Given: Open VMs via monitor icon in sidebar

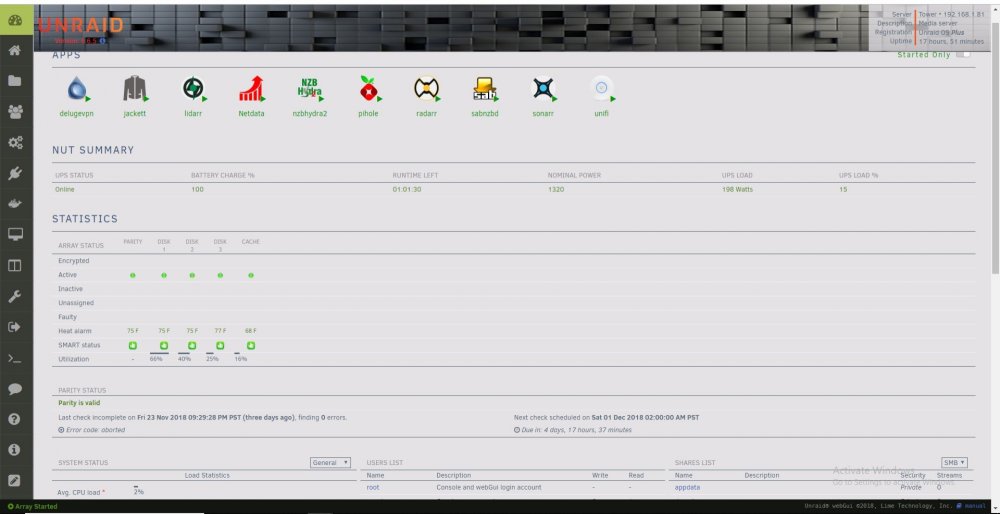Looking at the screenshot, I should (15, 234).
